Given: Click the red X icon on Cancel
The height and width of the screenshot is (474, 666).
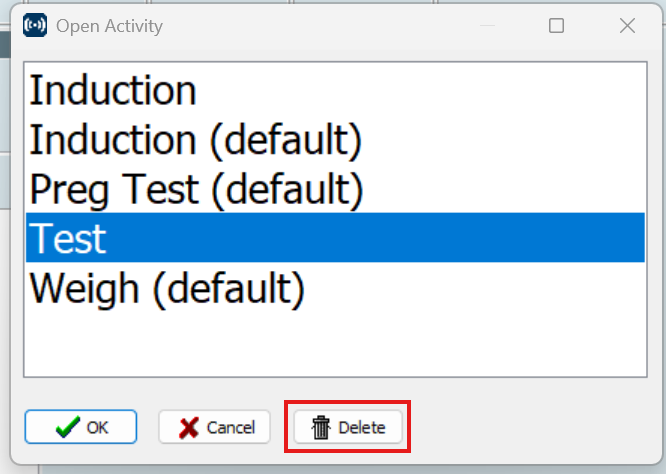Looking at the screenshot, I should tap(189, 427).
